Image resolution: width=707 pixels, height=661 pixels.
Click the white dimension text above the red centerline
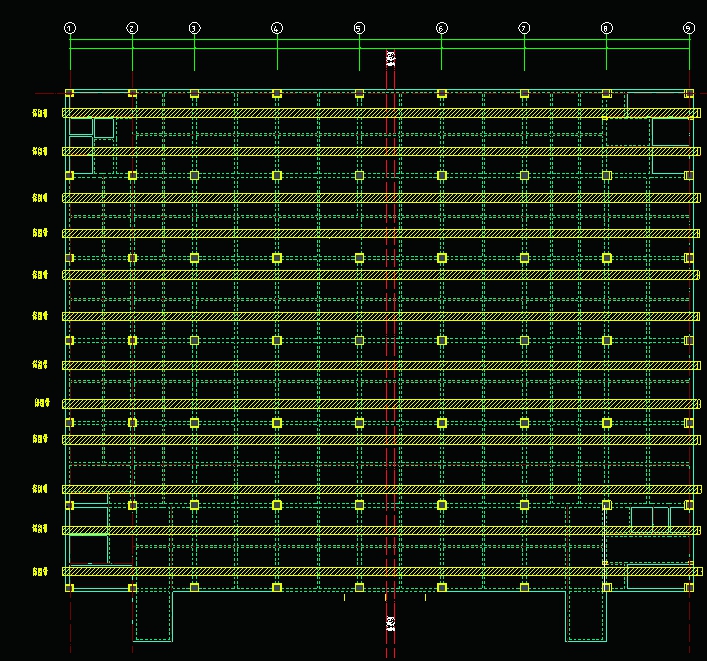click(391, 58)
